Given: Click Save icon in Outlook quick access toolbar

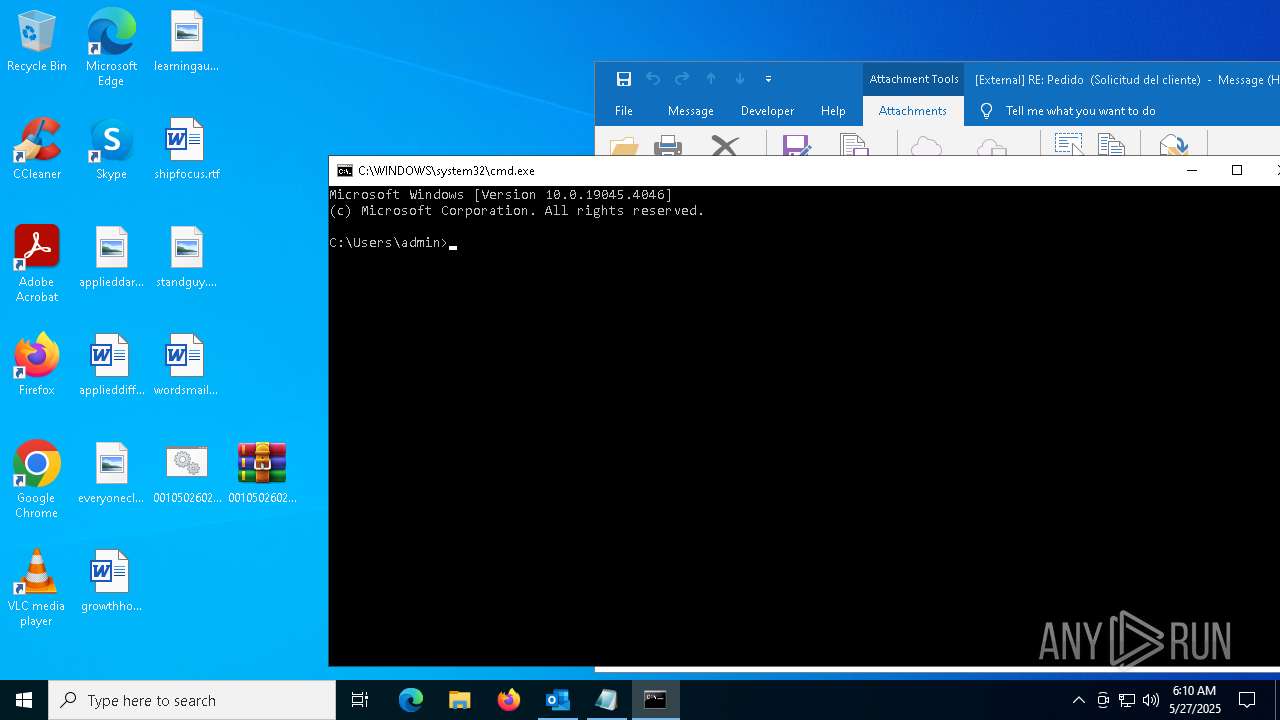Looking at the screenshot, I should coord(623,79).
